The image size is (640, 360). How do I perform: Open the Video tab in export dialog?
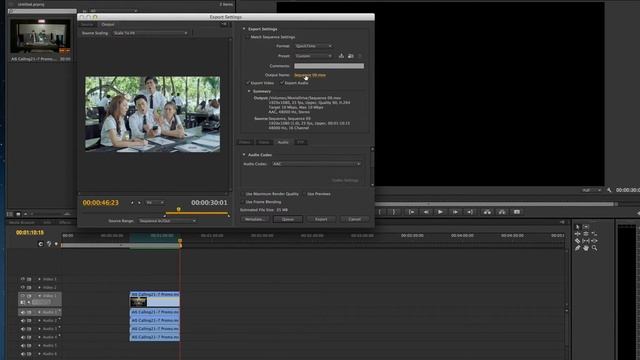pos(264,142)
